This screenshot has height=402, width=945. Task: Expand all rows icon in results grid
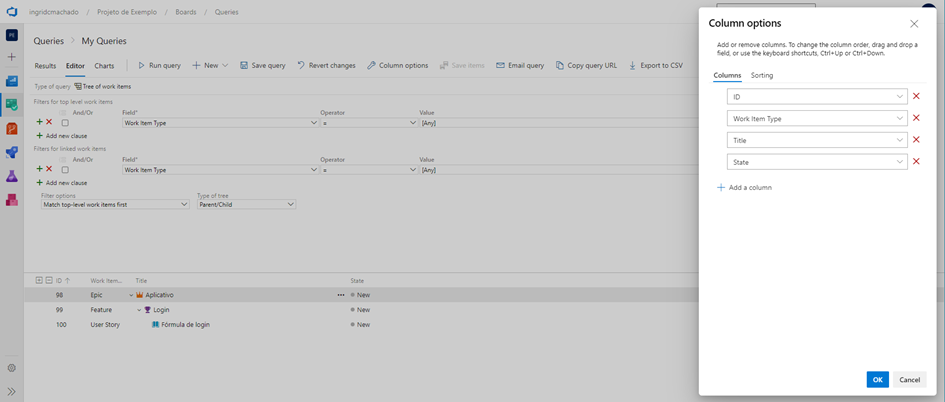[x=39, y=280]
